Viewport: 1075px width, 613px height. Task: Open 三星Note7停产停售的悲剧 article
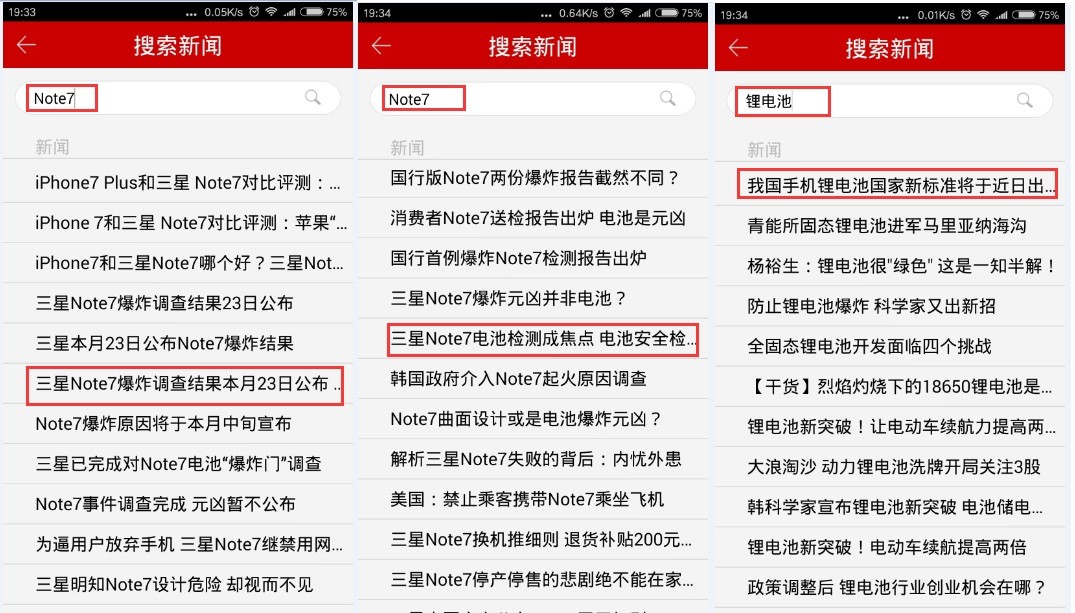click(x=533, y=580)
